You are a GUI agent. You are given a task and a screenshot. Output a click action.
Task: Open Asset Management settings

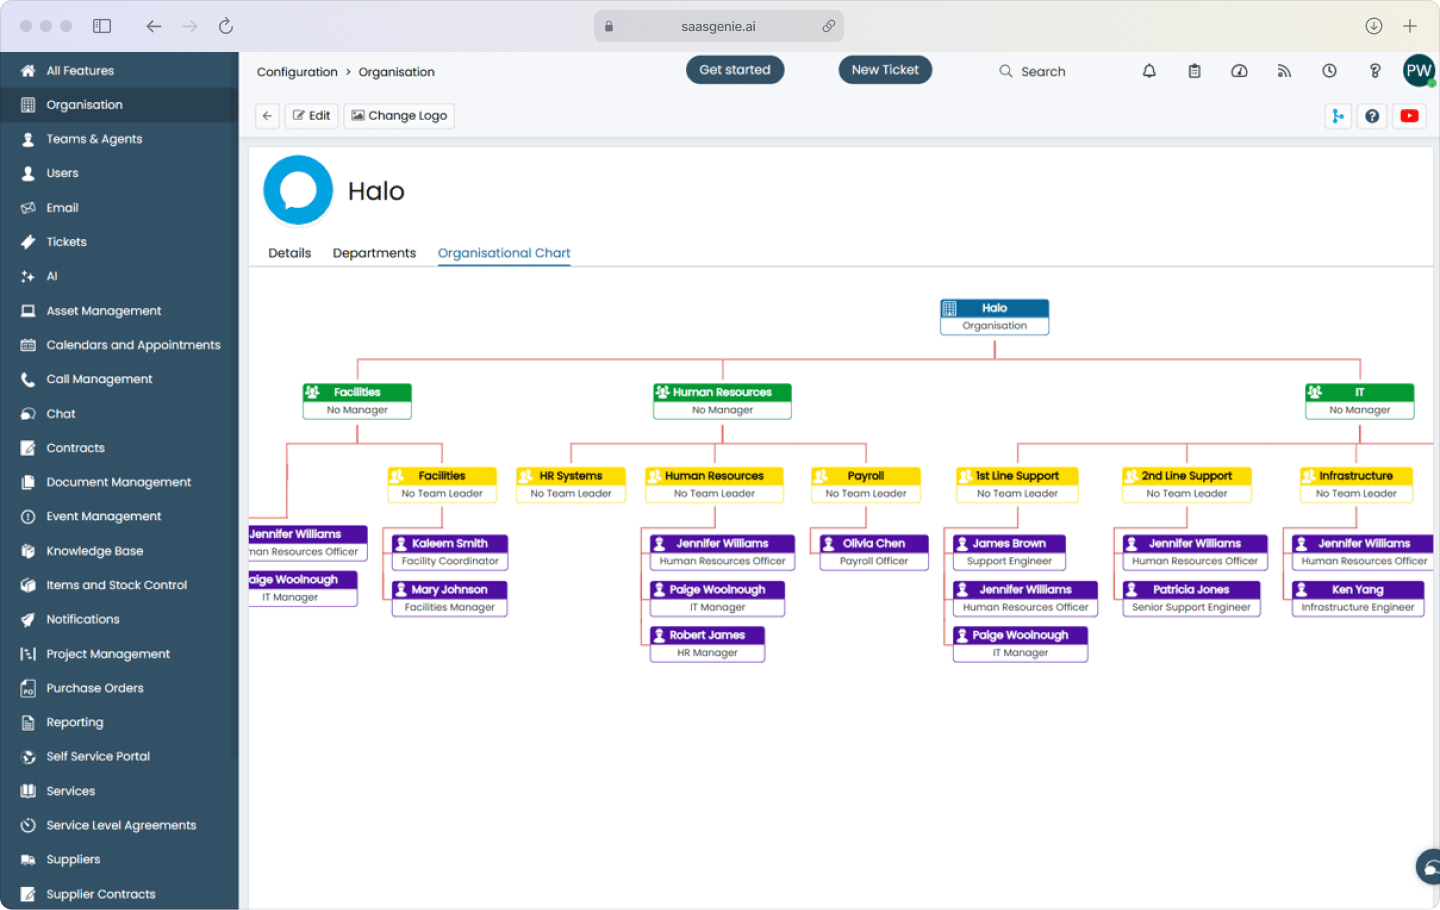(119, 310)
